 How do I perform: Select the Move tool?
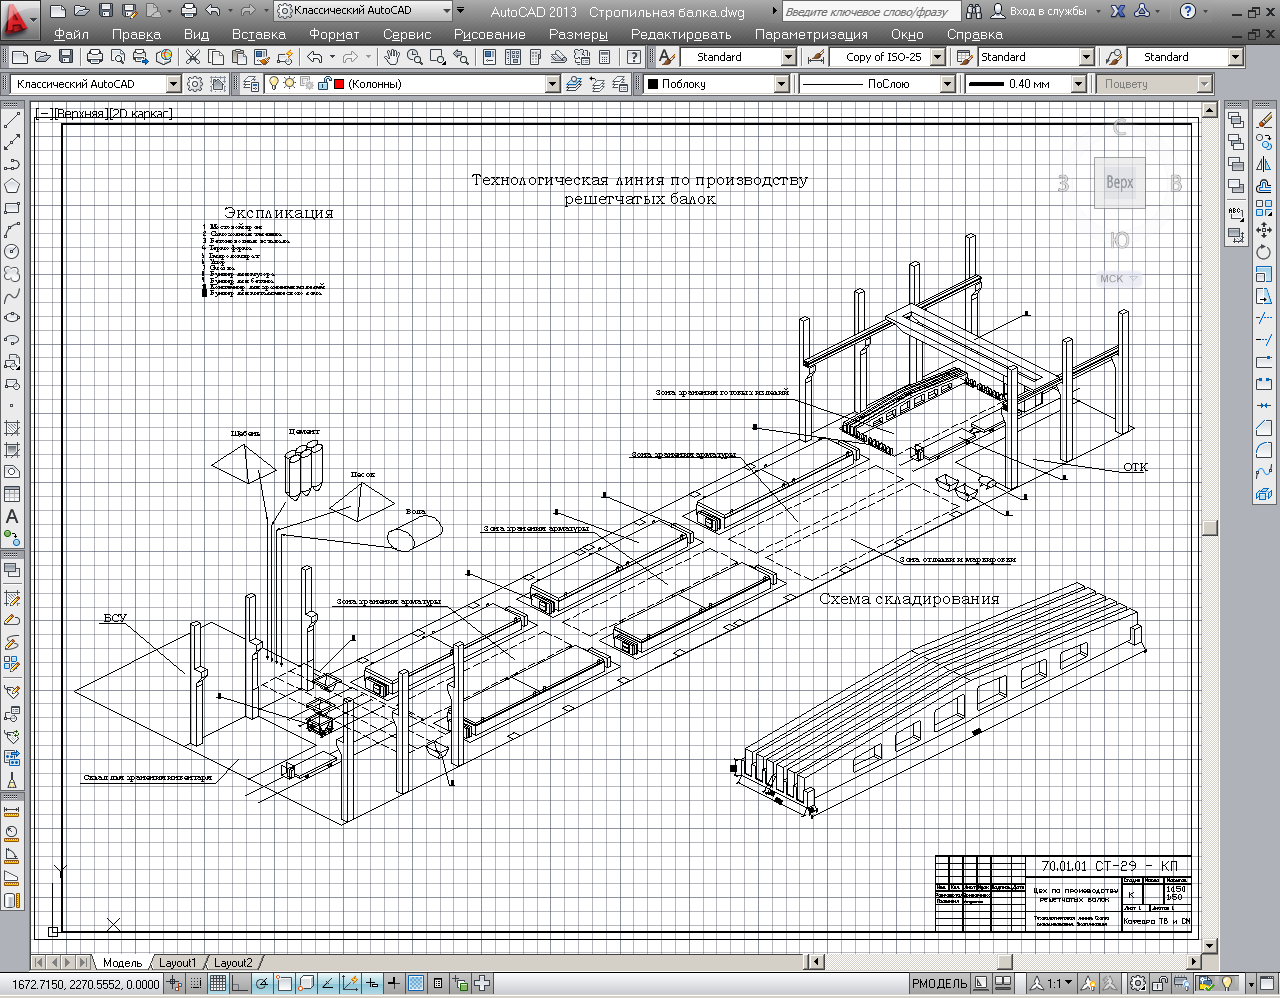click(1264, 230)
